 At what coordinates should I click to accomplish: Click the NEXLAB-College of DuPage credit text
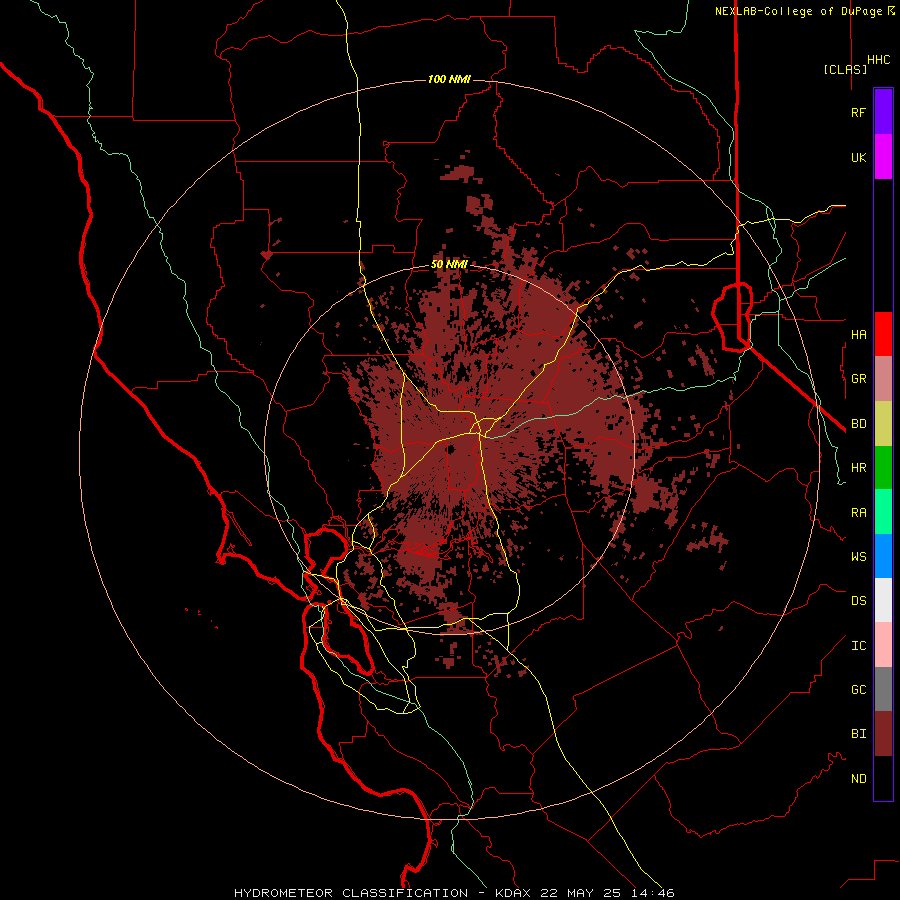point(805,11)
